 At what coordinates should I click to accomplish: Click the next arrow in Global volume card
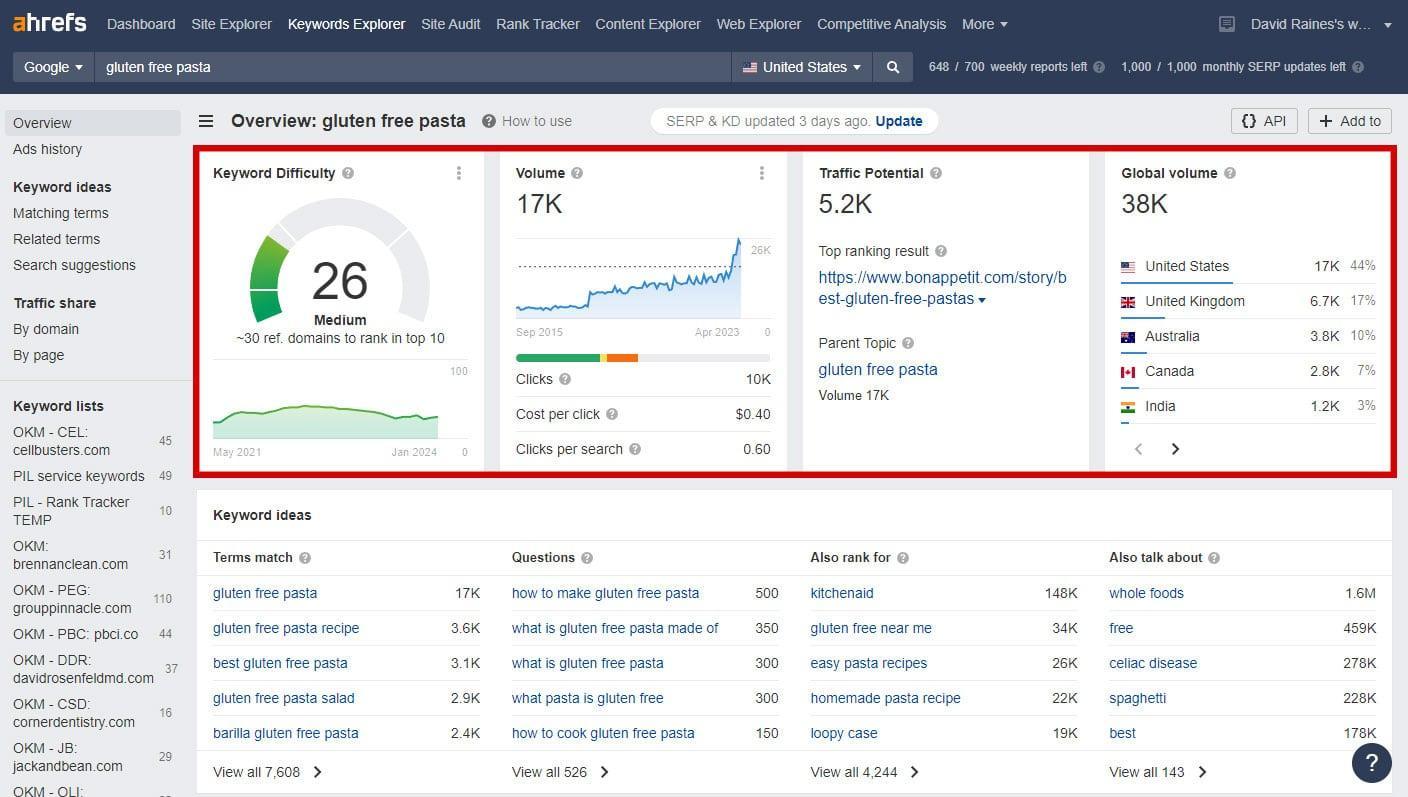tap(1175, 449)
